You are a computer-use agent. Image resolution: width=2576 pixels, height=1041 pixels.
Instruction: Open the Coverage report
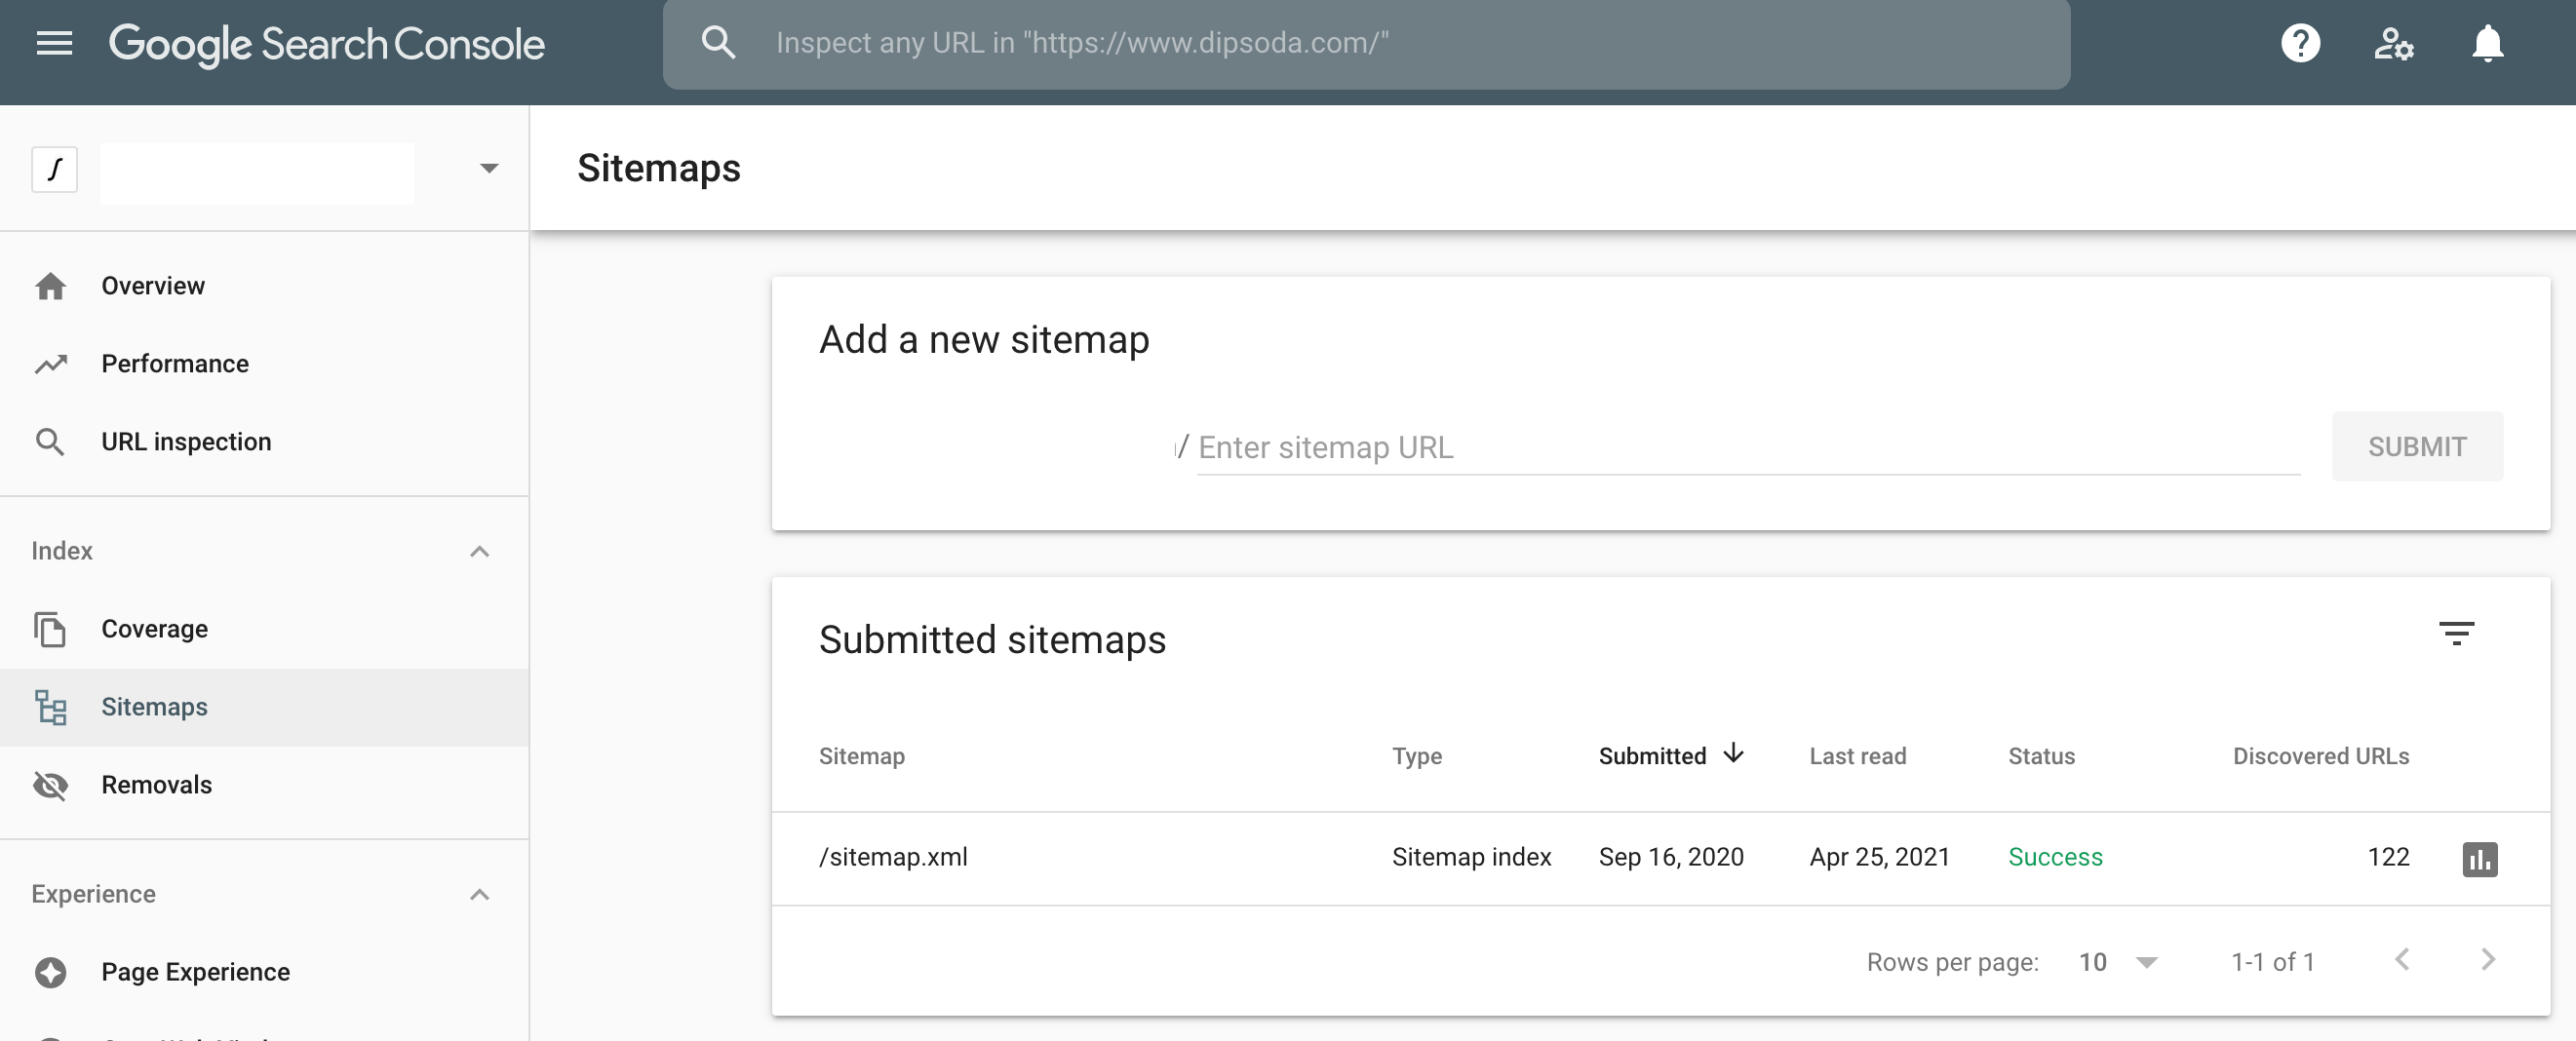(155, 629)
